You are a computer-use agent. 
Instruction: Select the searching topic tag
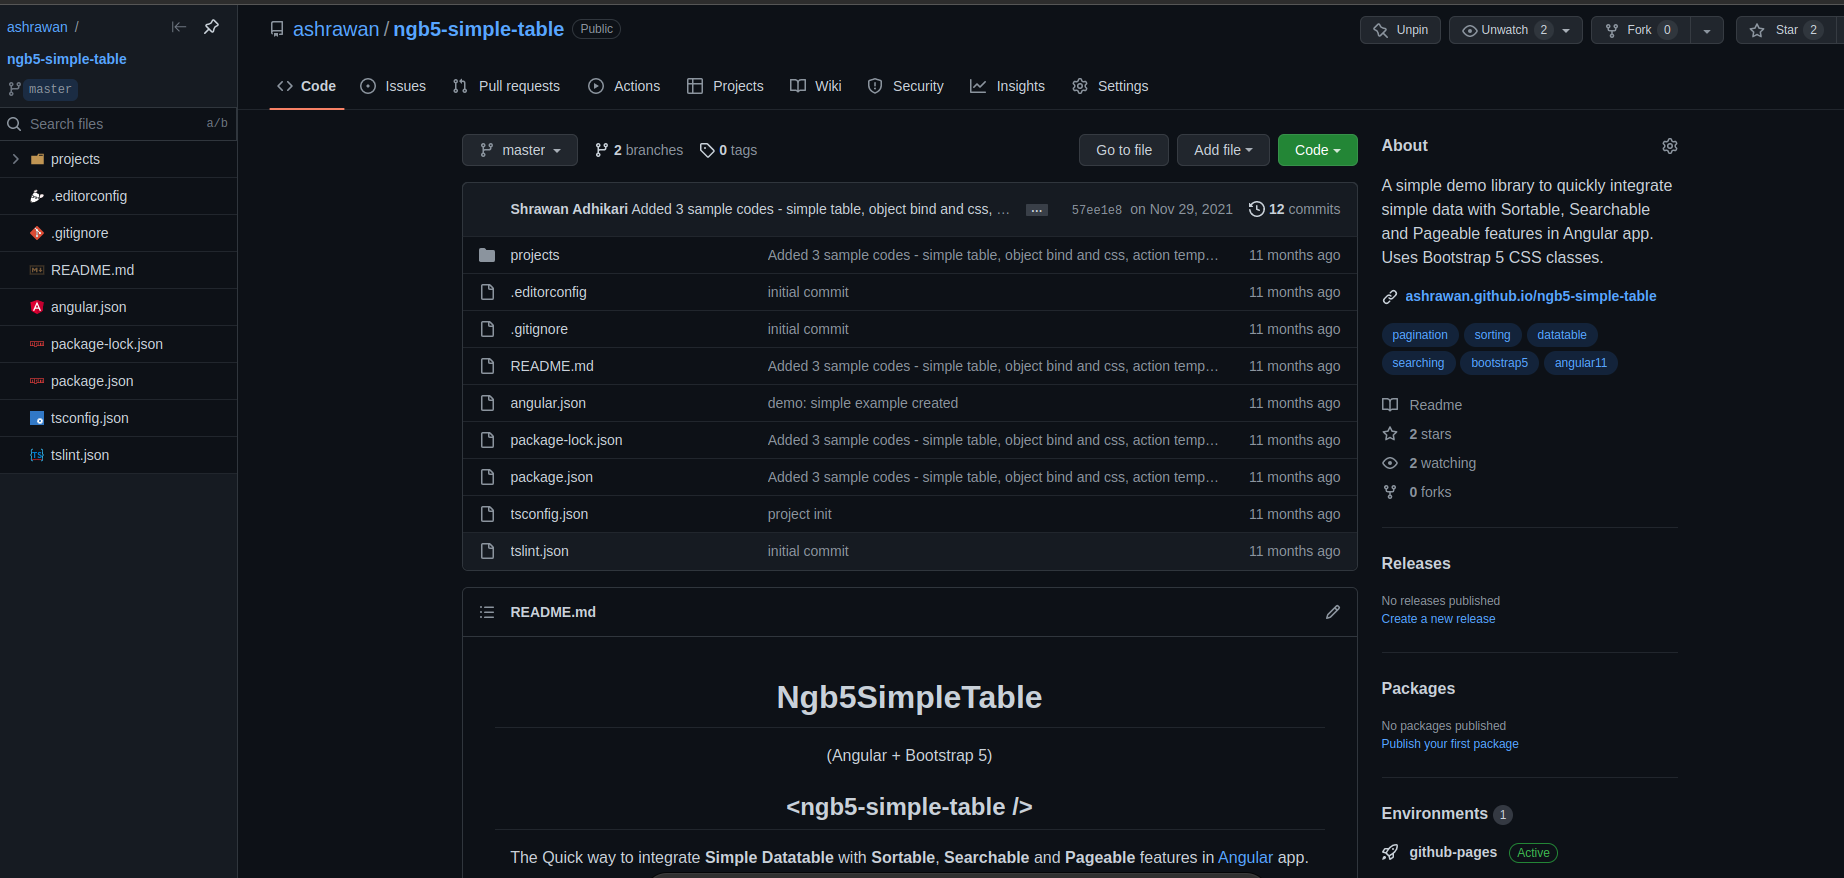tap(1418, 363)
